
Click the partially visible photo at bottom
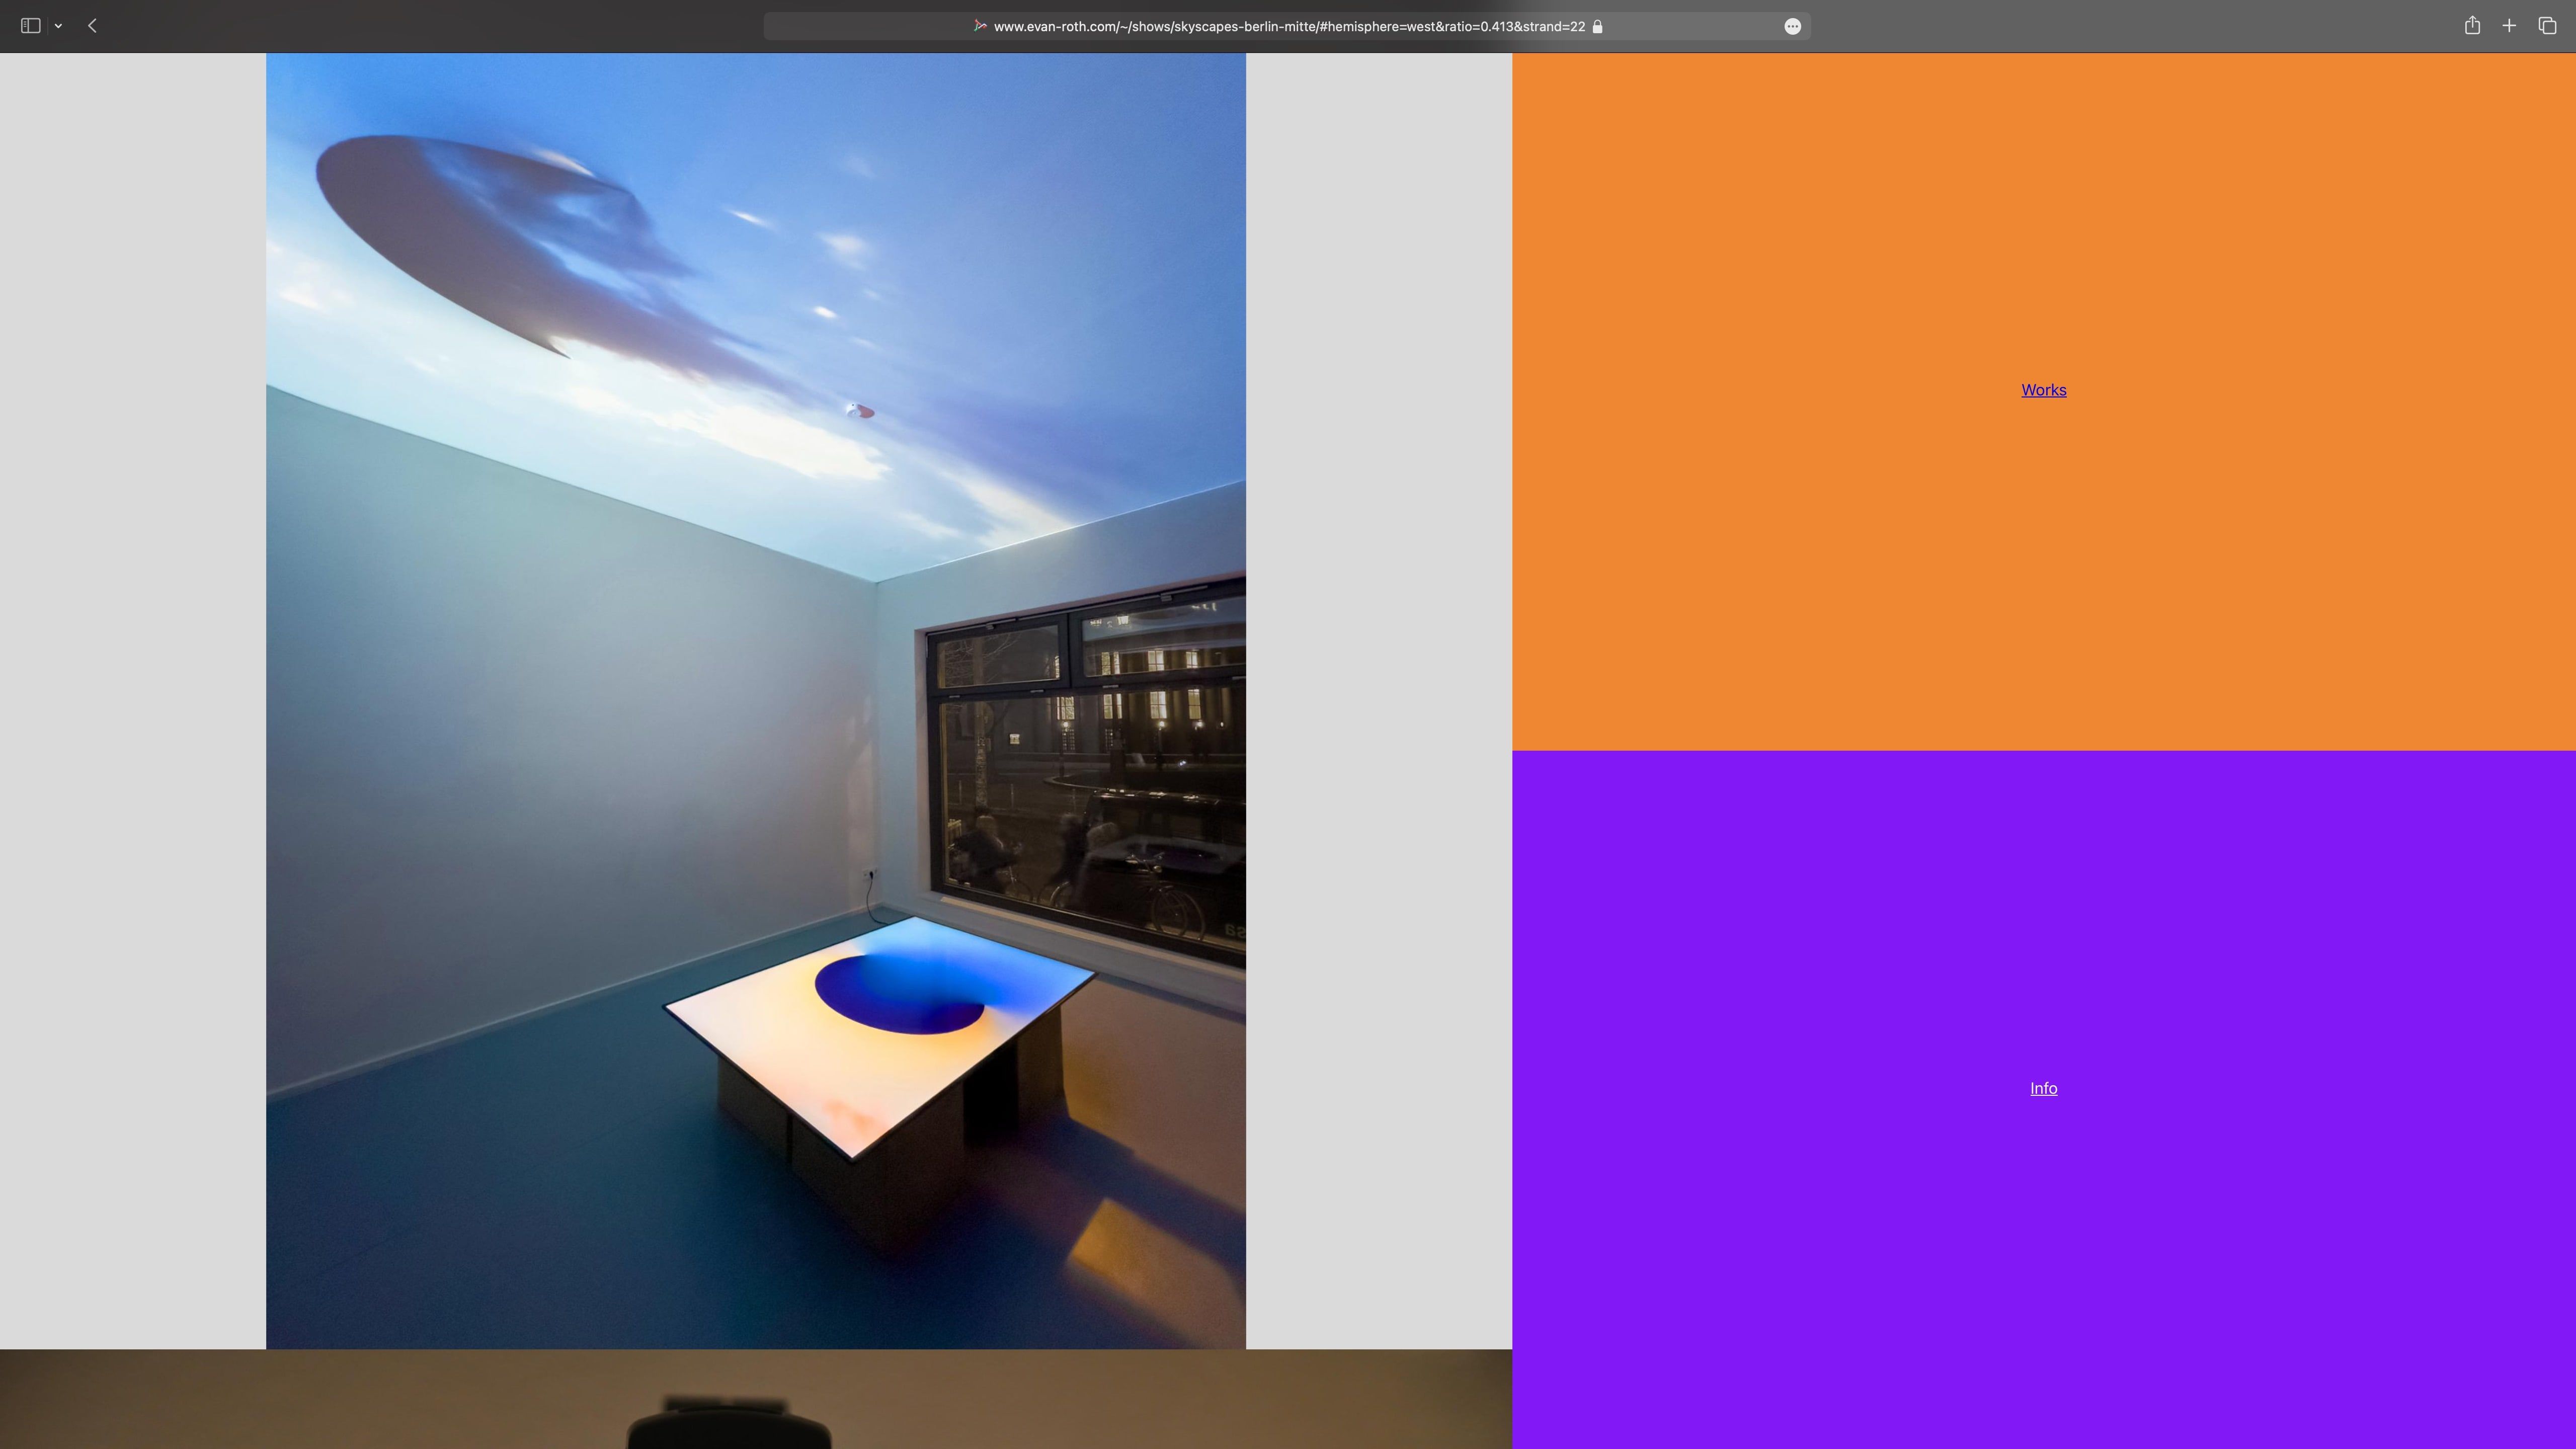[x=755, y=1400]
